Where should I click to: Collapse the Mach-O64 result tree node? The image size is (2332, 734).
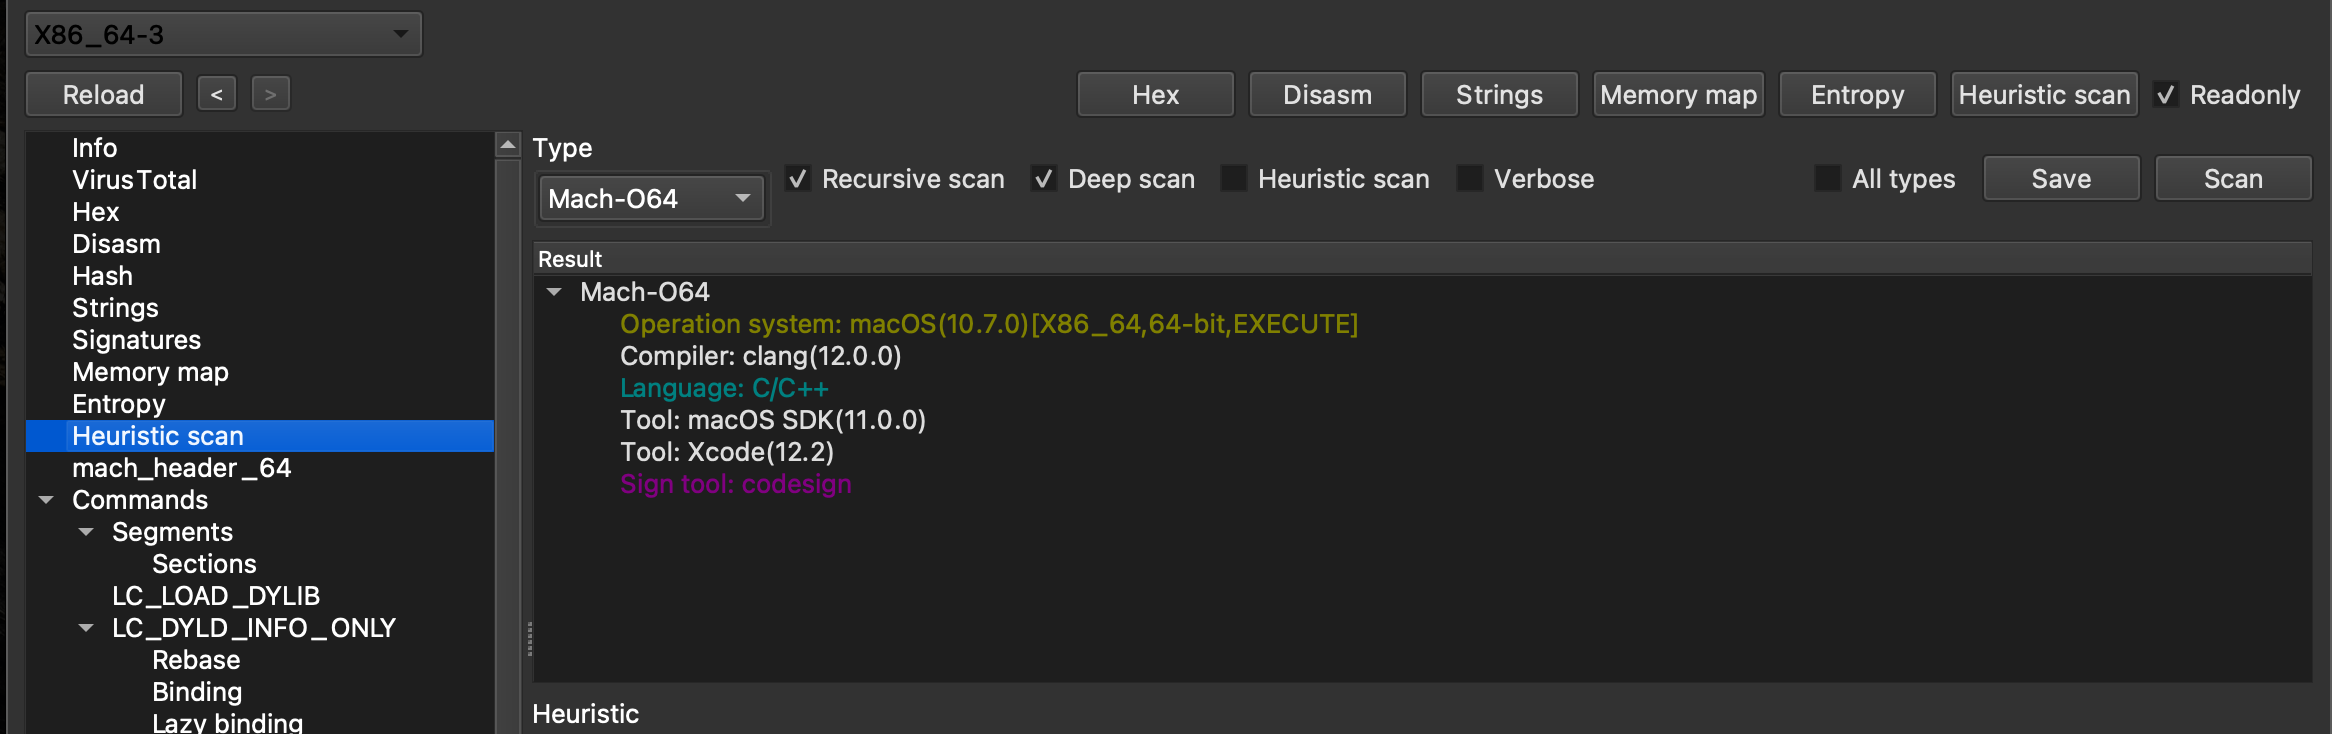coord(554,292)
